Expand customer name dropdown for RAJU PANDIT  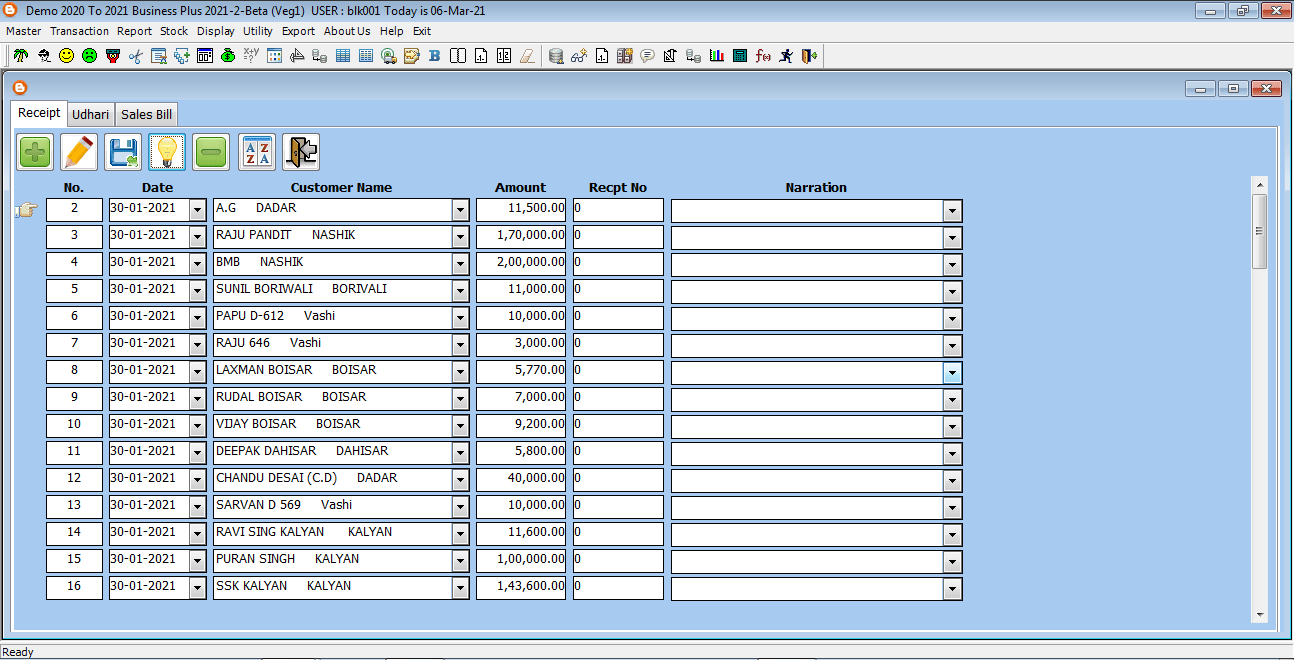coord(460,237)
